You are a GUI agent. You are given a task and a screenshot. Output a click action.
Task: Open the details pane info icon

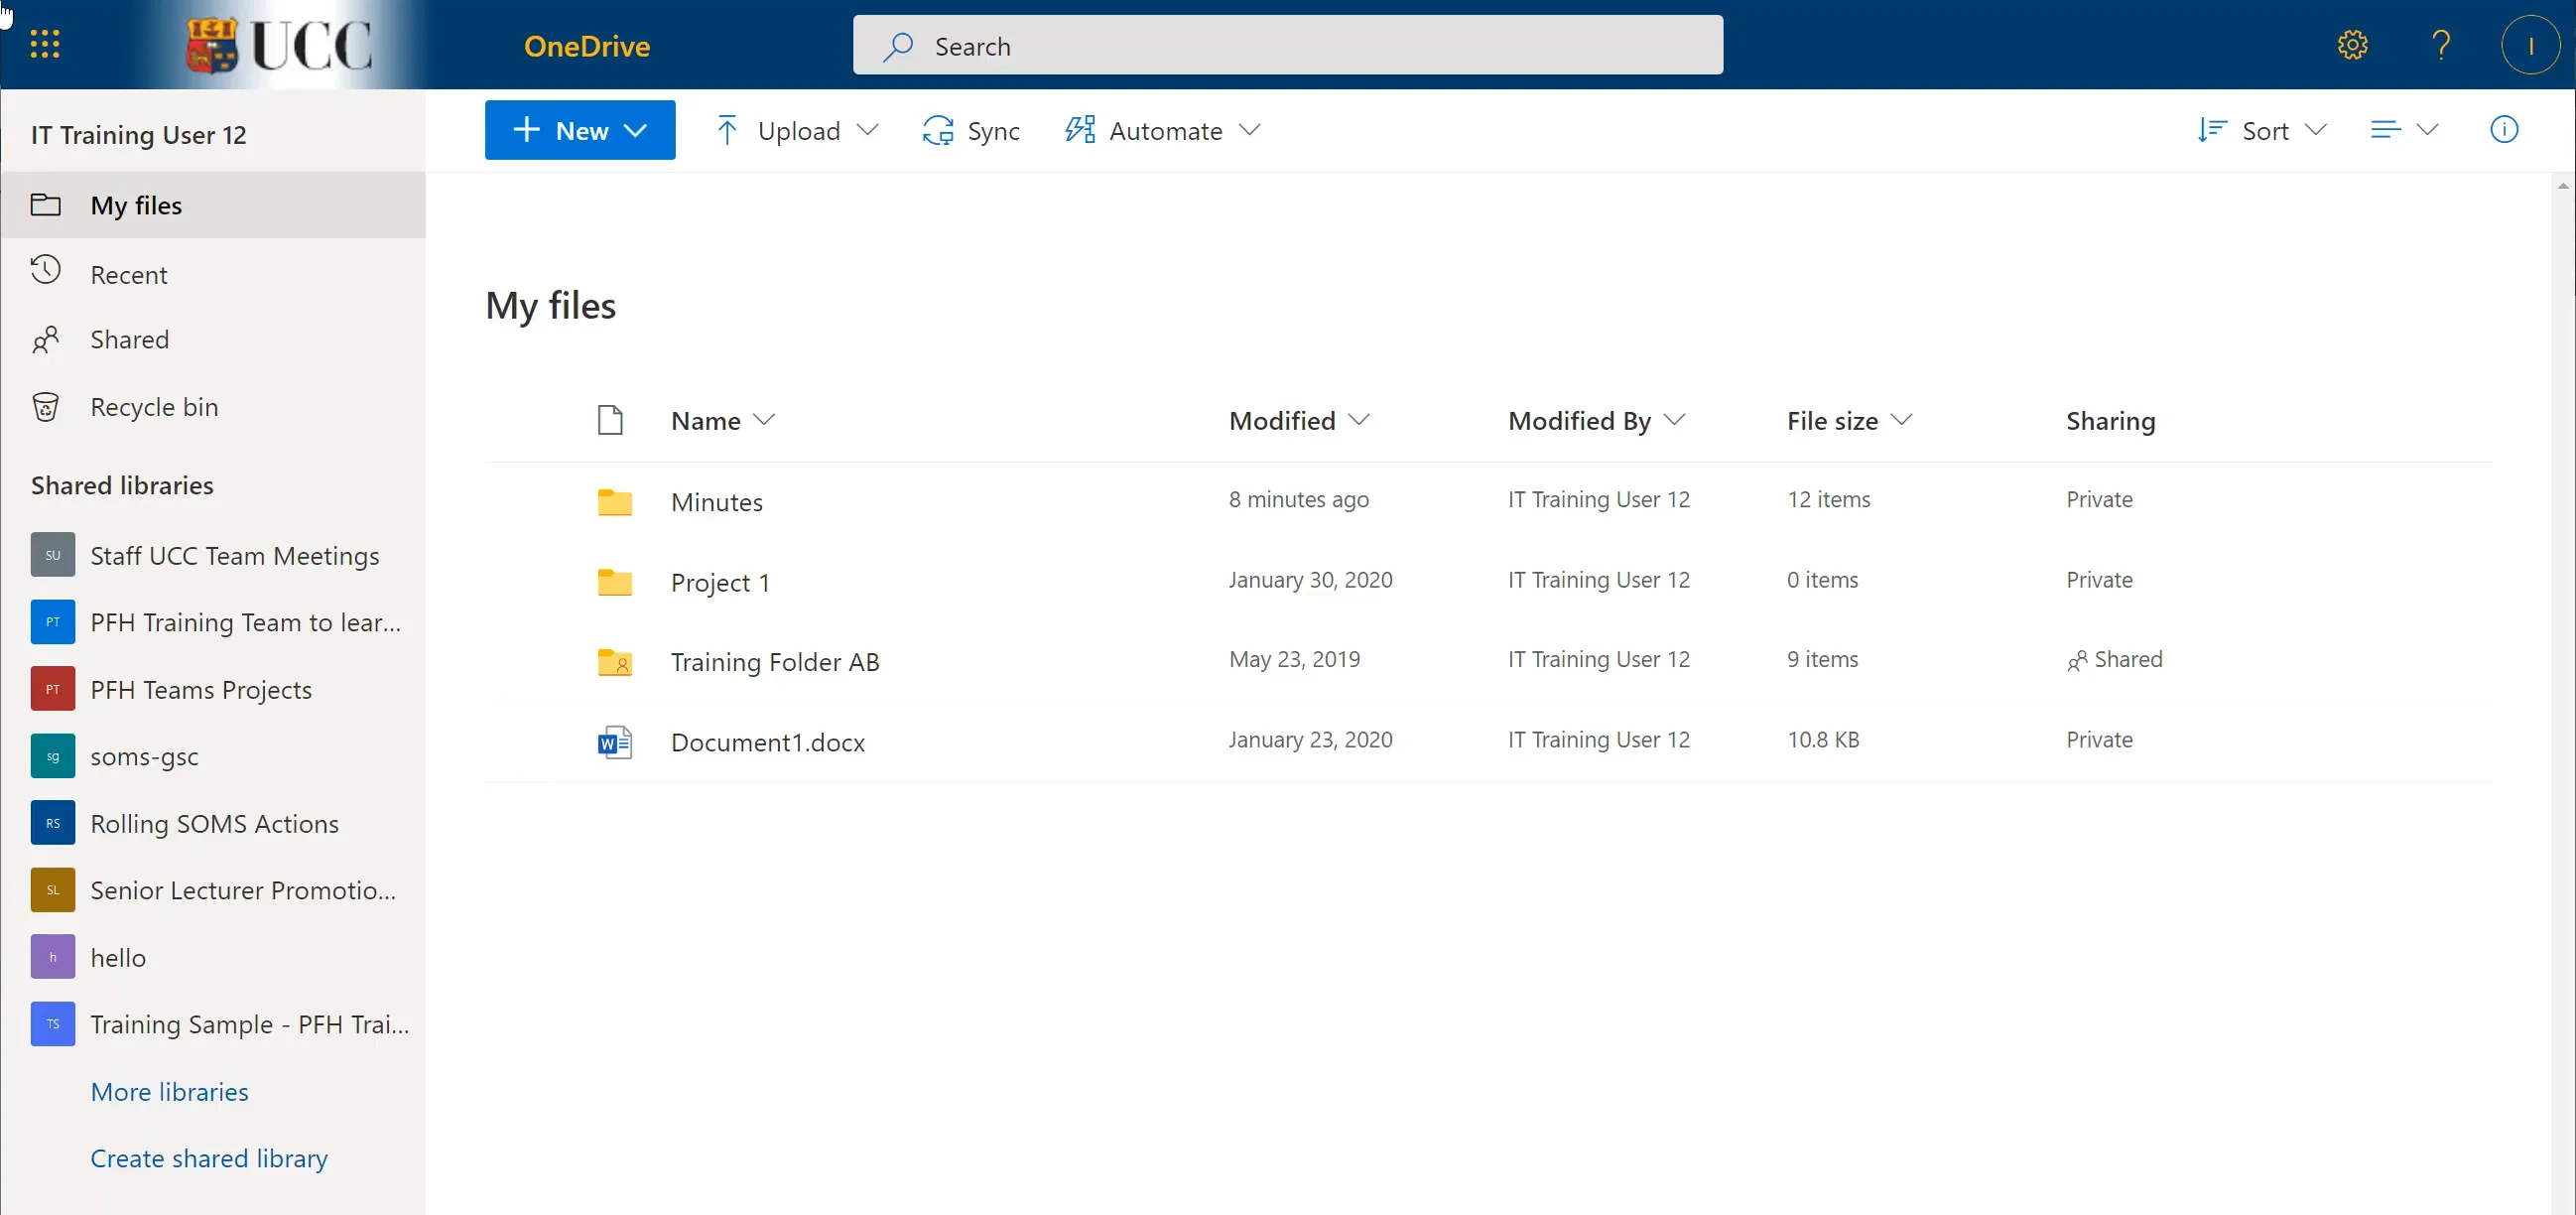[2503, 130]
